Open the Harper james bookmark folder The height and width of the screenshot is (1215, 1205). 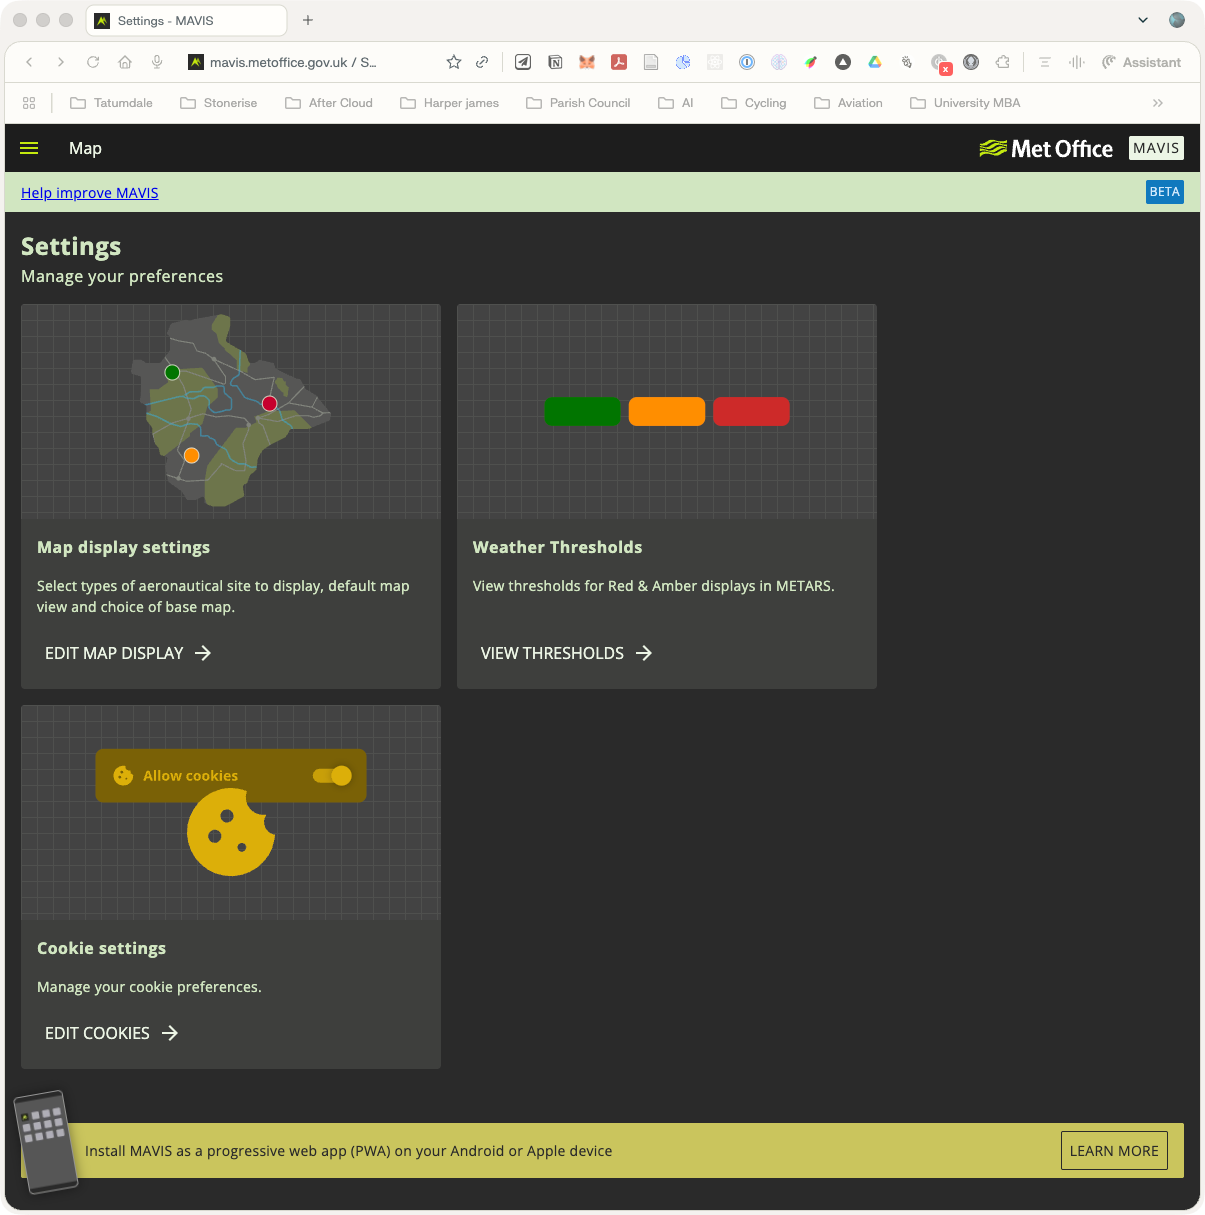tap(449, 103)
